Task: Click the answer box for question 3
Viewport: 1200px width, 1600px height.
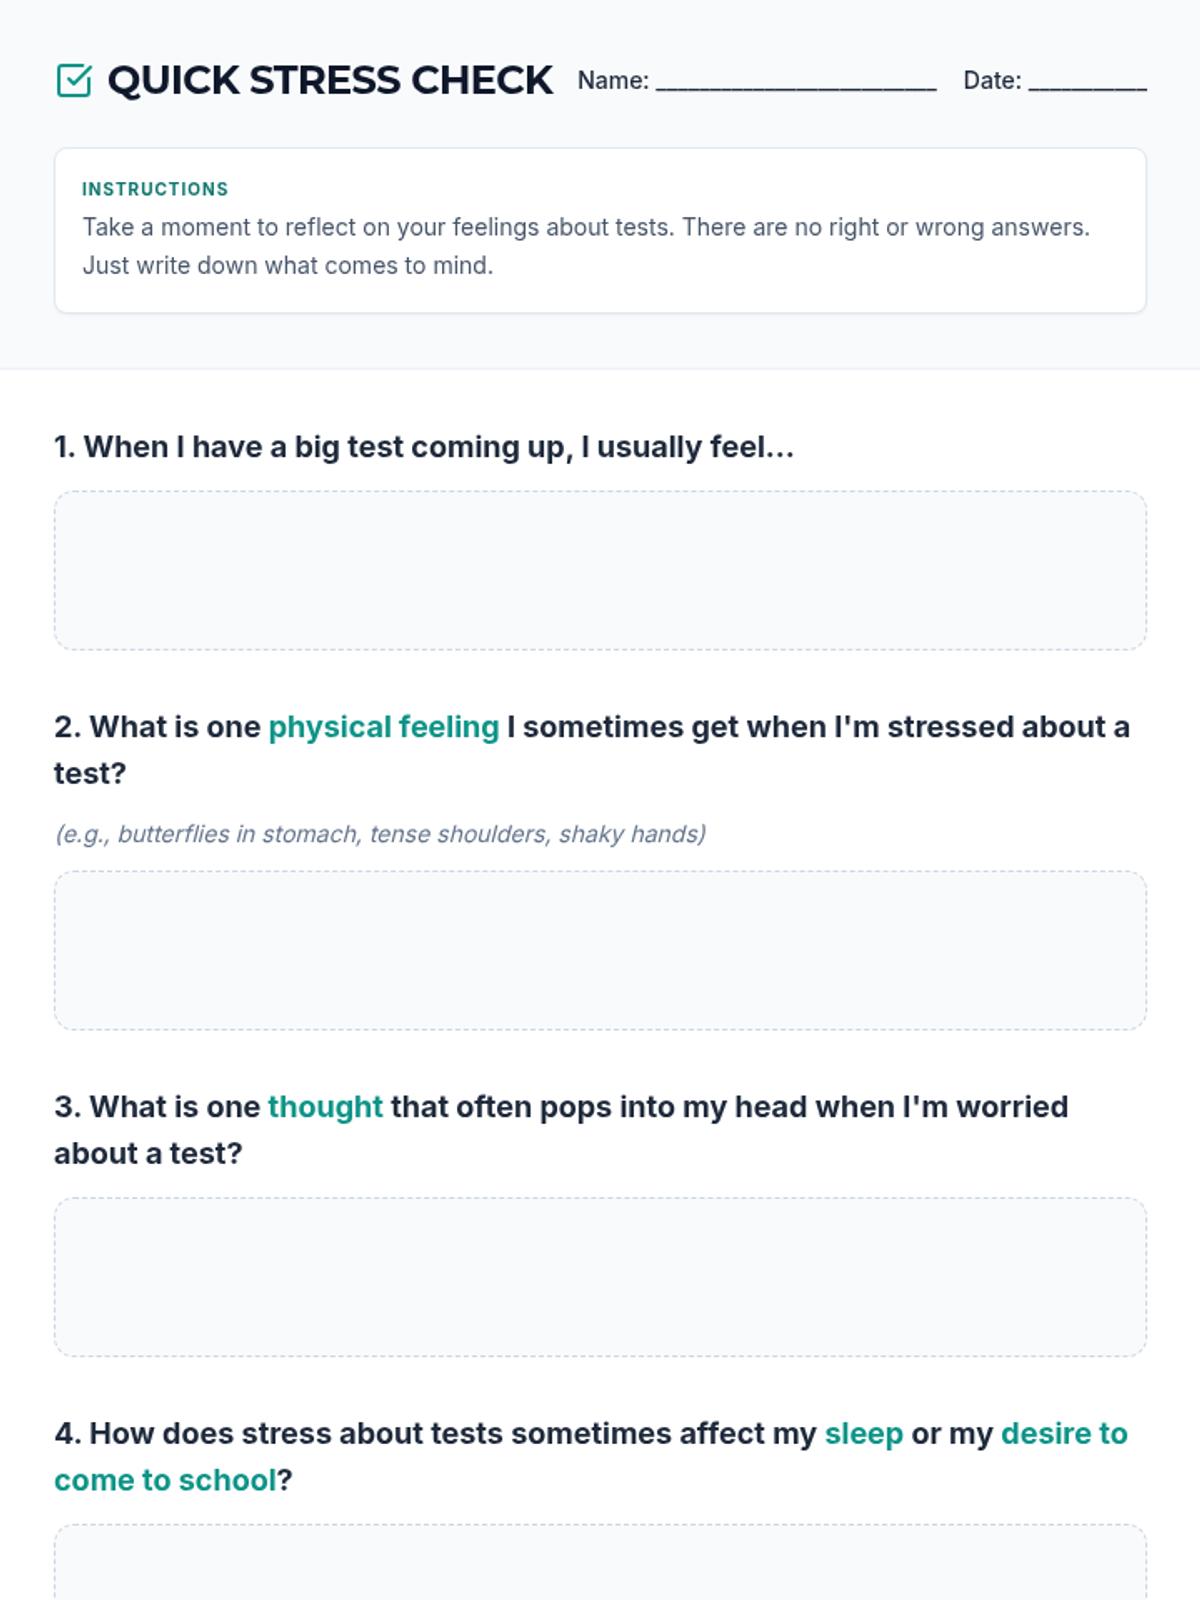Action: coord(600,1277)
